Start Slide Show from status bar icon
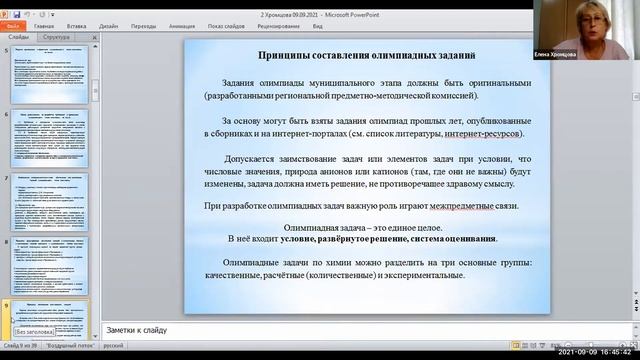This screenshot has height=360, width=640. coord(542,346)
